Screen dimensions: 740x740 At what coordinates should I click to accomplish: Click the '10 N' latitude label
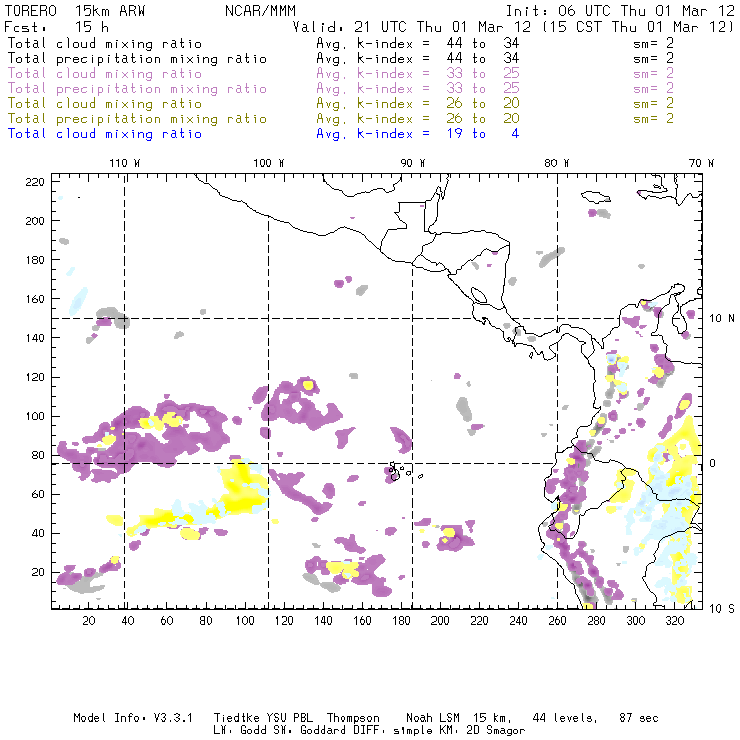(x=722, y=319)
